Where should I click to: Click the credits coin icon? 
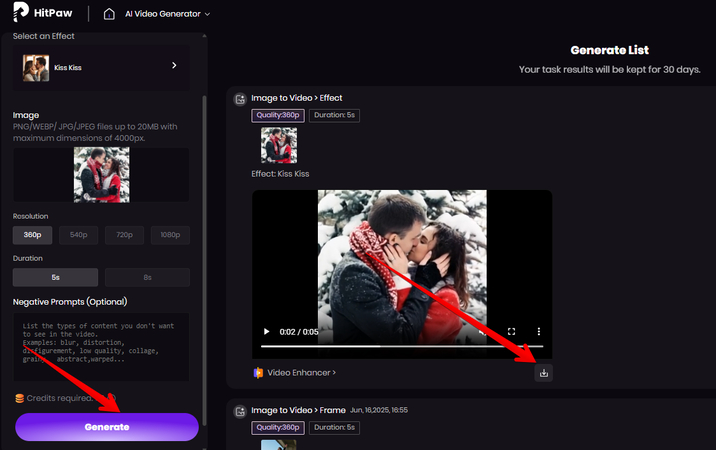click(20, 398)
